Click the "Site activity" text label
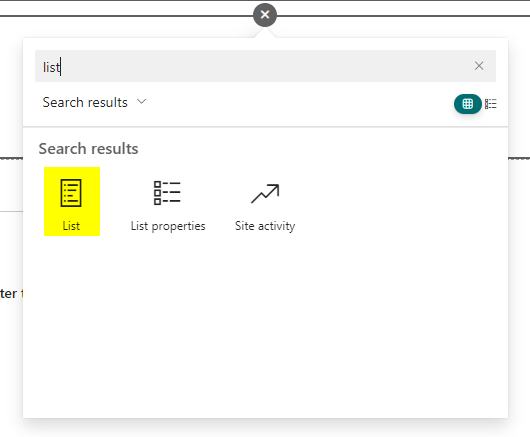The image size is (530, 437). (265, 226)
